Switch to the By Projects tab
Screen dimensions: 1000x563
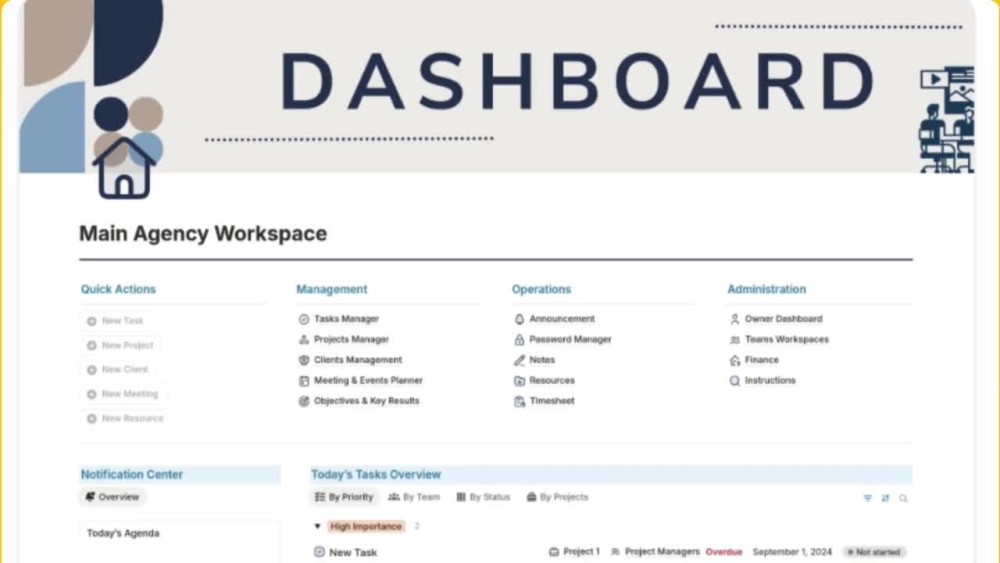click(557, 497)
